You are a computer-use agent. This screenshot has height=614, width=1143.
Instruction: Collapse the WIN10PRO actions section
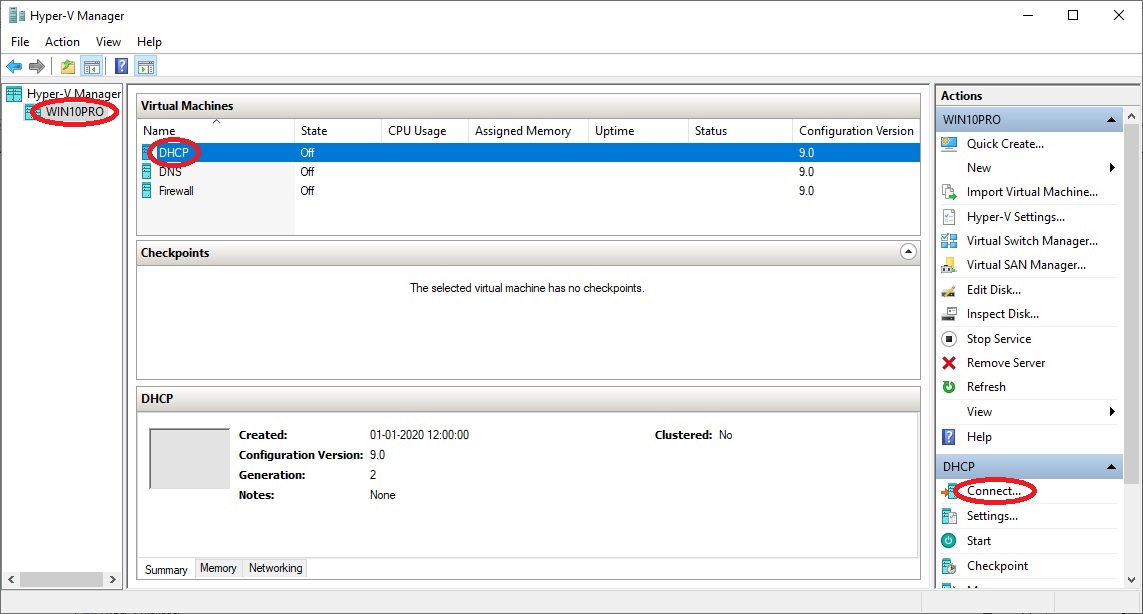click(1111, 120)
